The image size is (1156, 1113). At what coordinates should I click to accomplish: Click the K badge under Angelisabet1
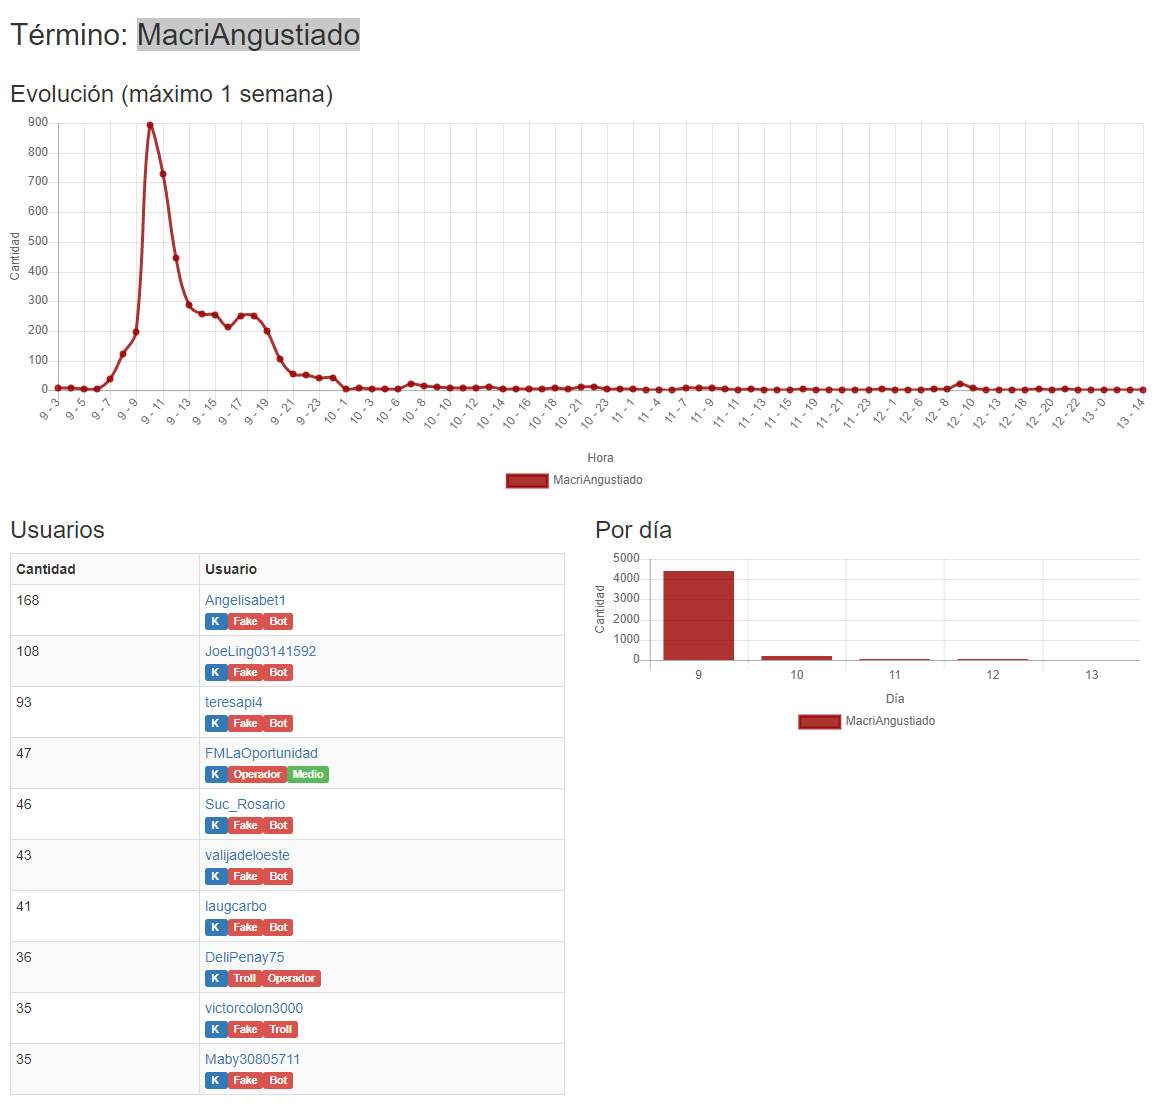pos(215,621)
